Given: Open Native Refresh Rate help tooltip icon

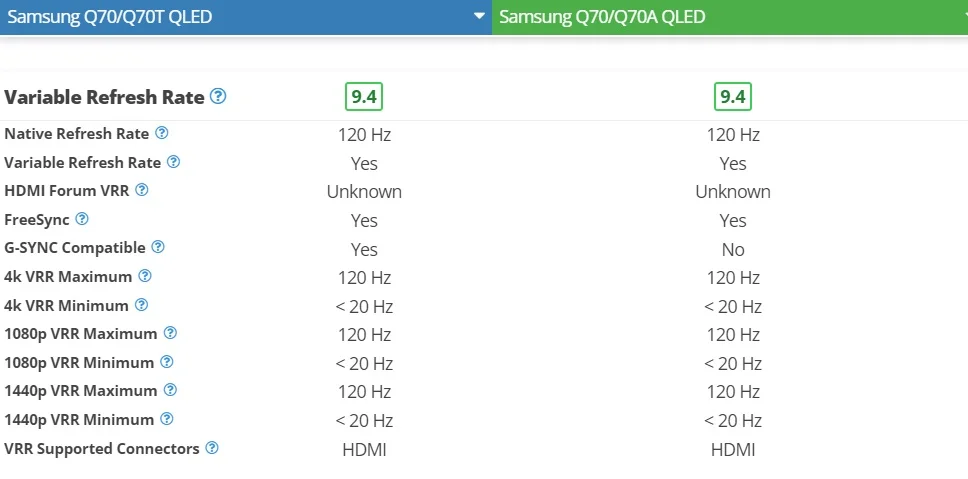Looking at the screenshot, I should (x=162, y=133).
